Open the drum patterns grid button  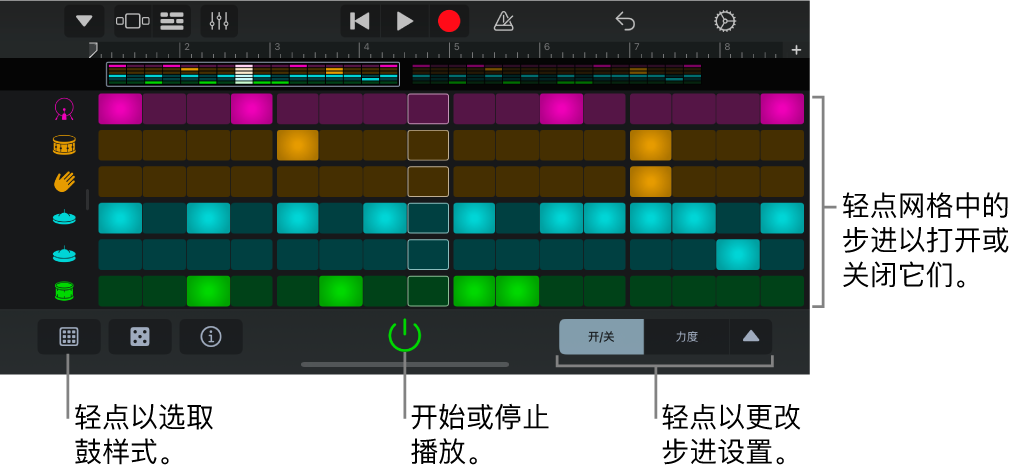click(x=69, y=337)
